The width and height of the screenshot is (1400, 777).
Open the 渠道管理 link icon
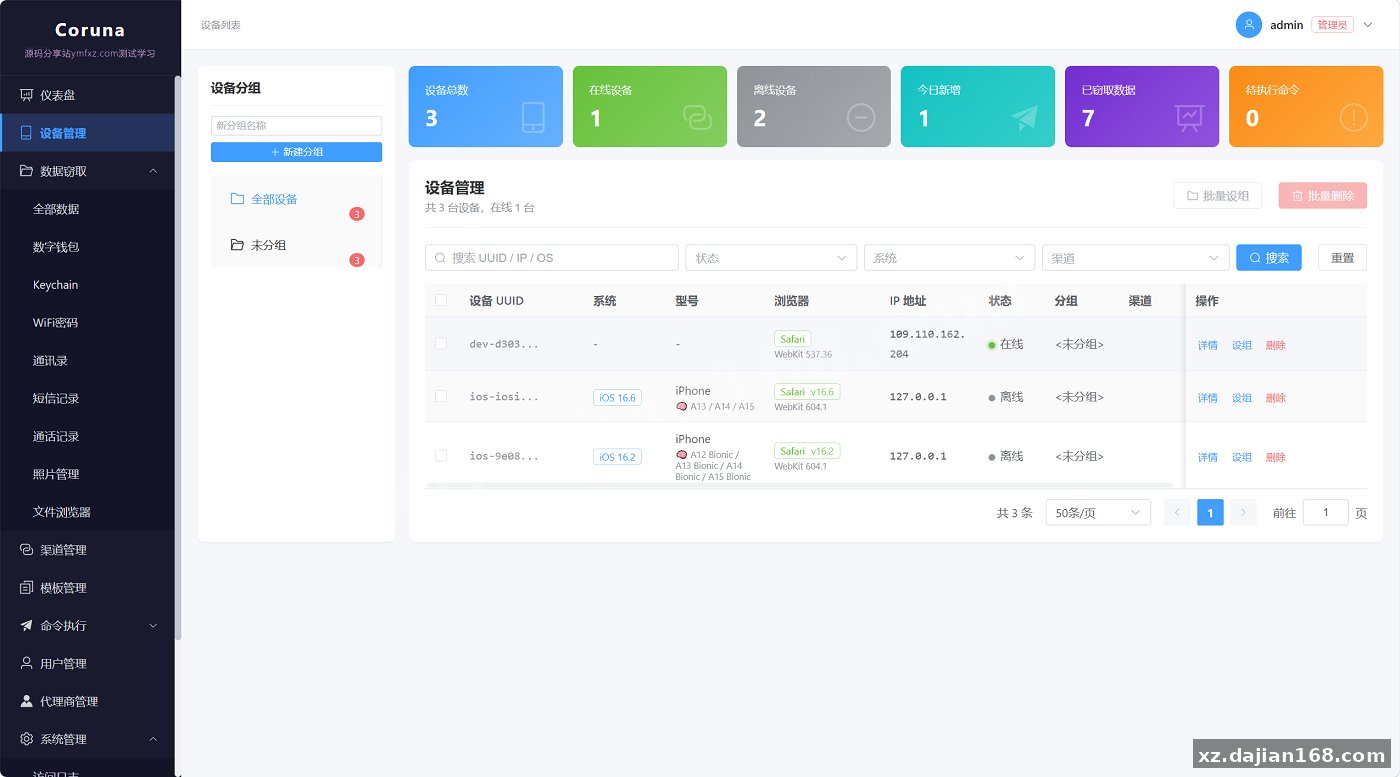click(26, 550)
